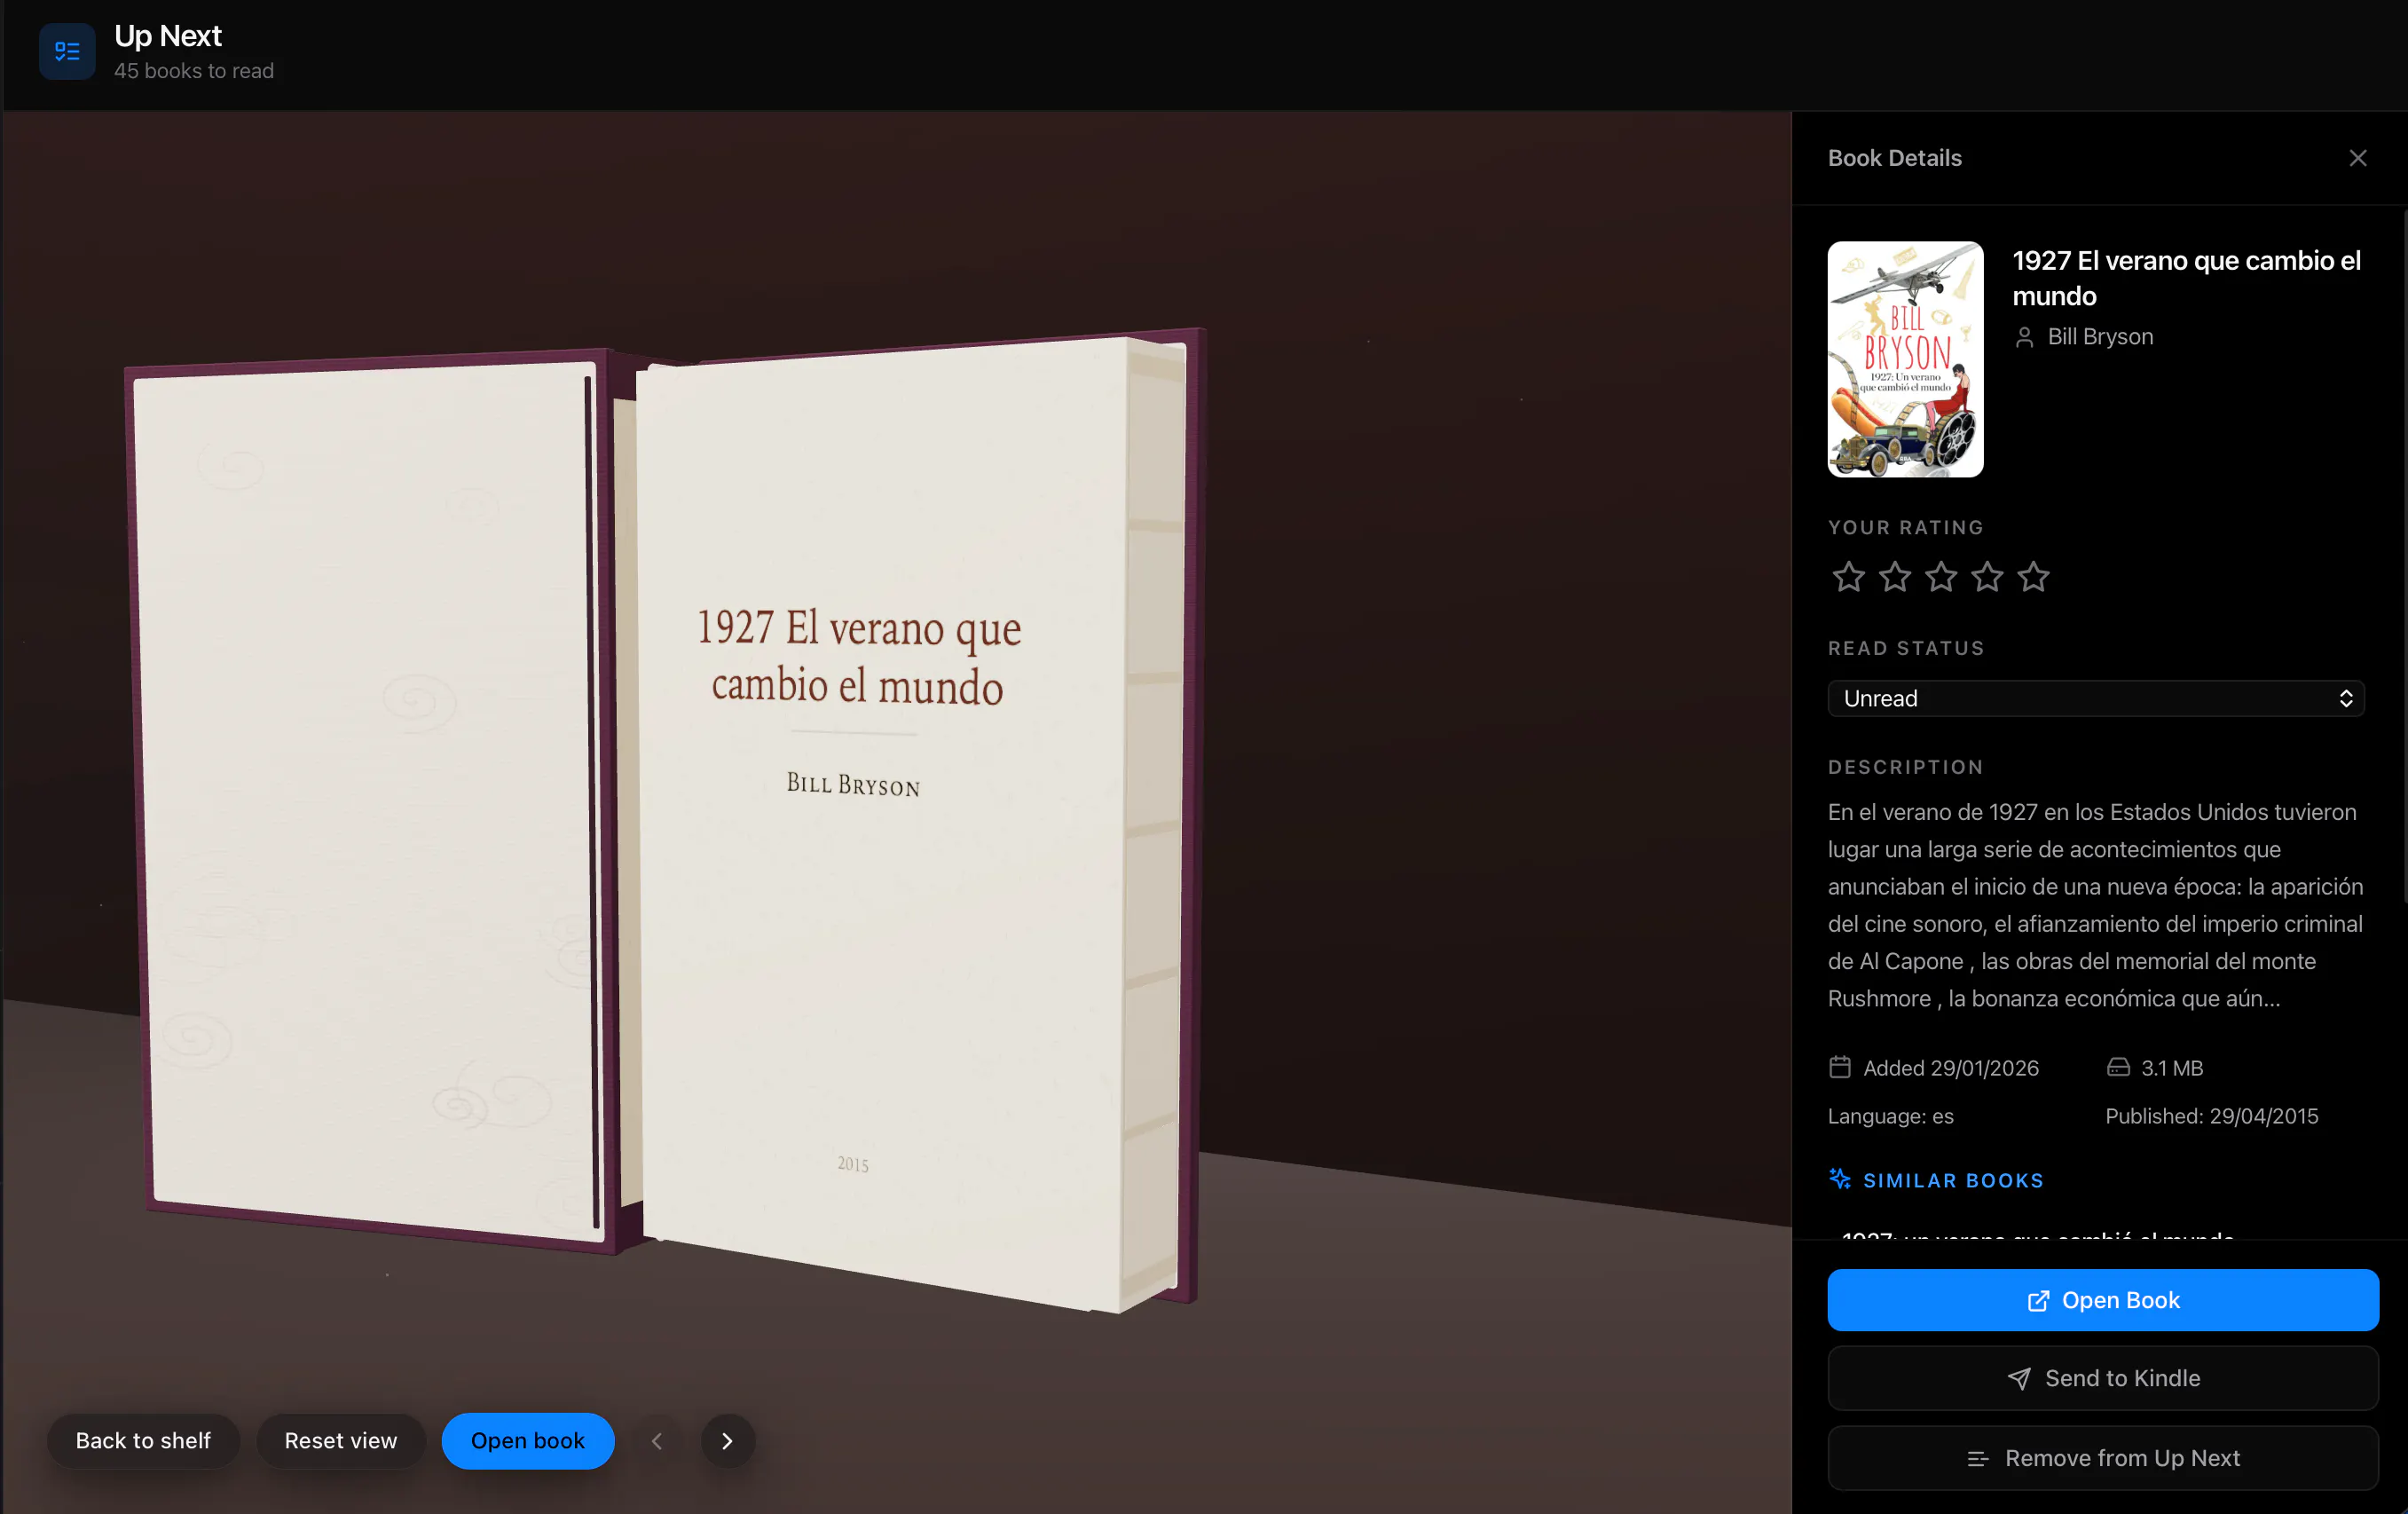
Task: Click the calendar icon next to Added date
Action: click(x=1839, y=1067)
